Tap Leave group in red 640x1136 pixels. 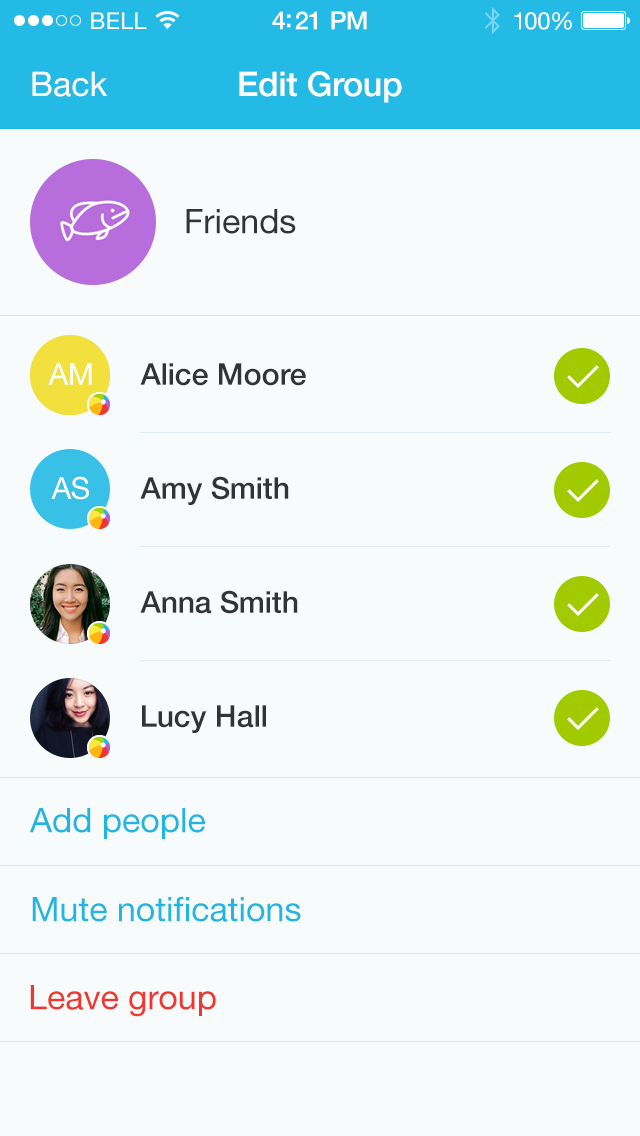point(123,998)
